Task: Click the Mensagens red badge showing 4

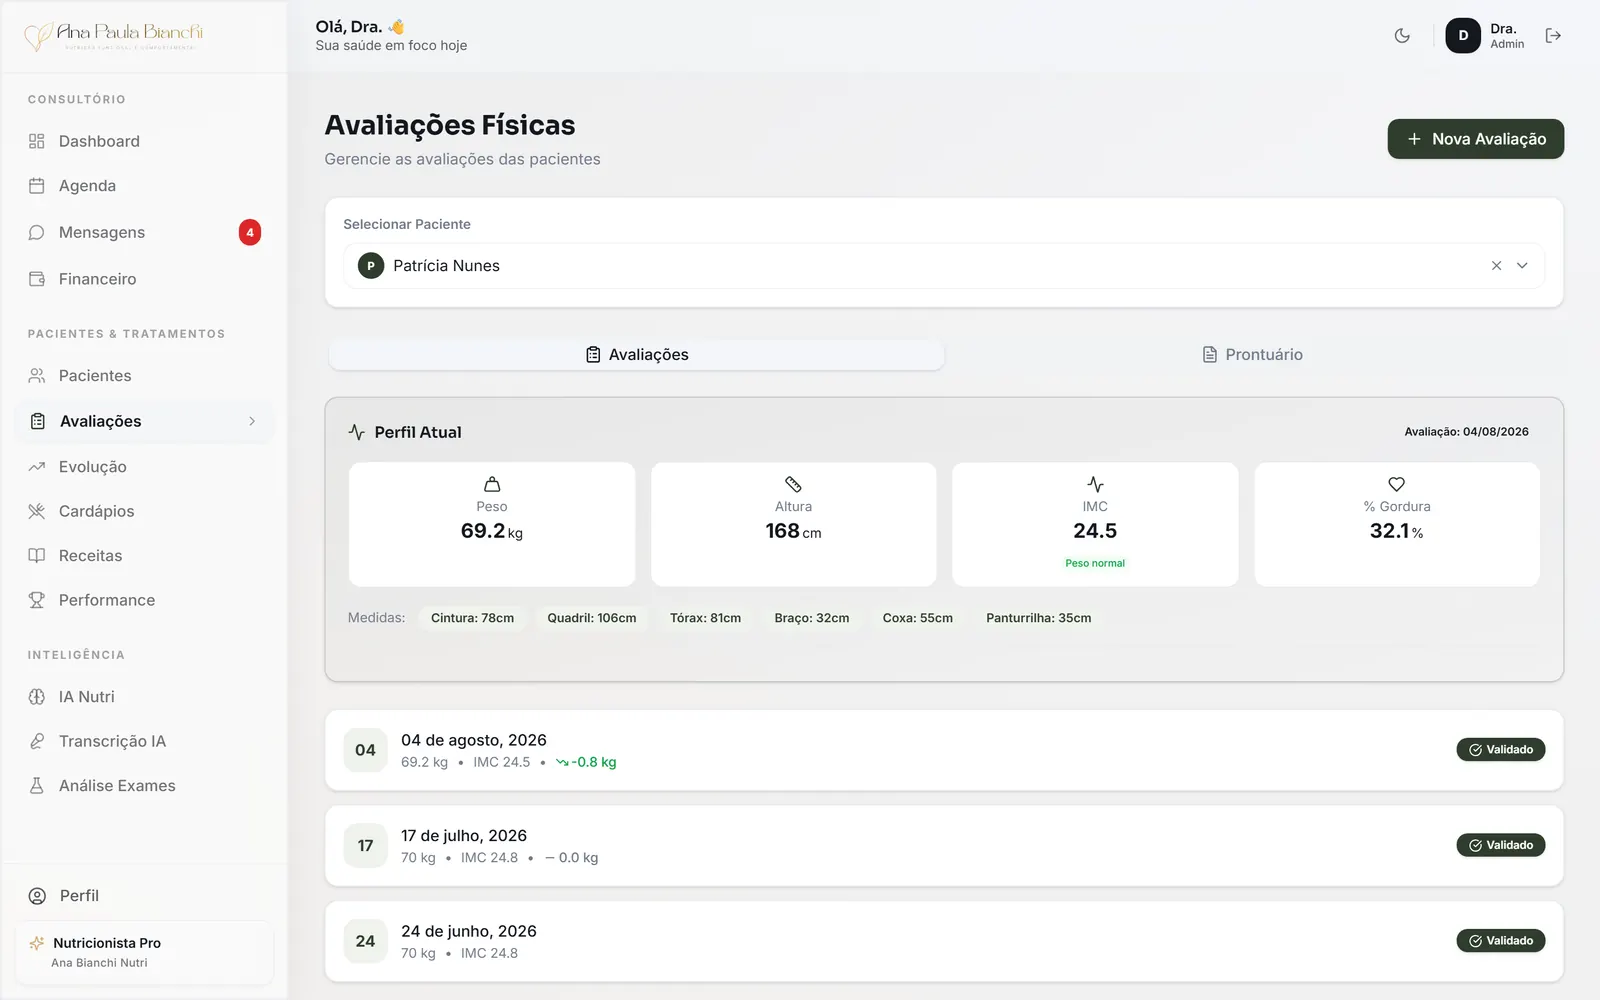Action: click(x=250, y=232)
